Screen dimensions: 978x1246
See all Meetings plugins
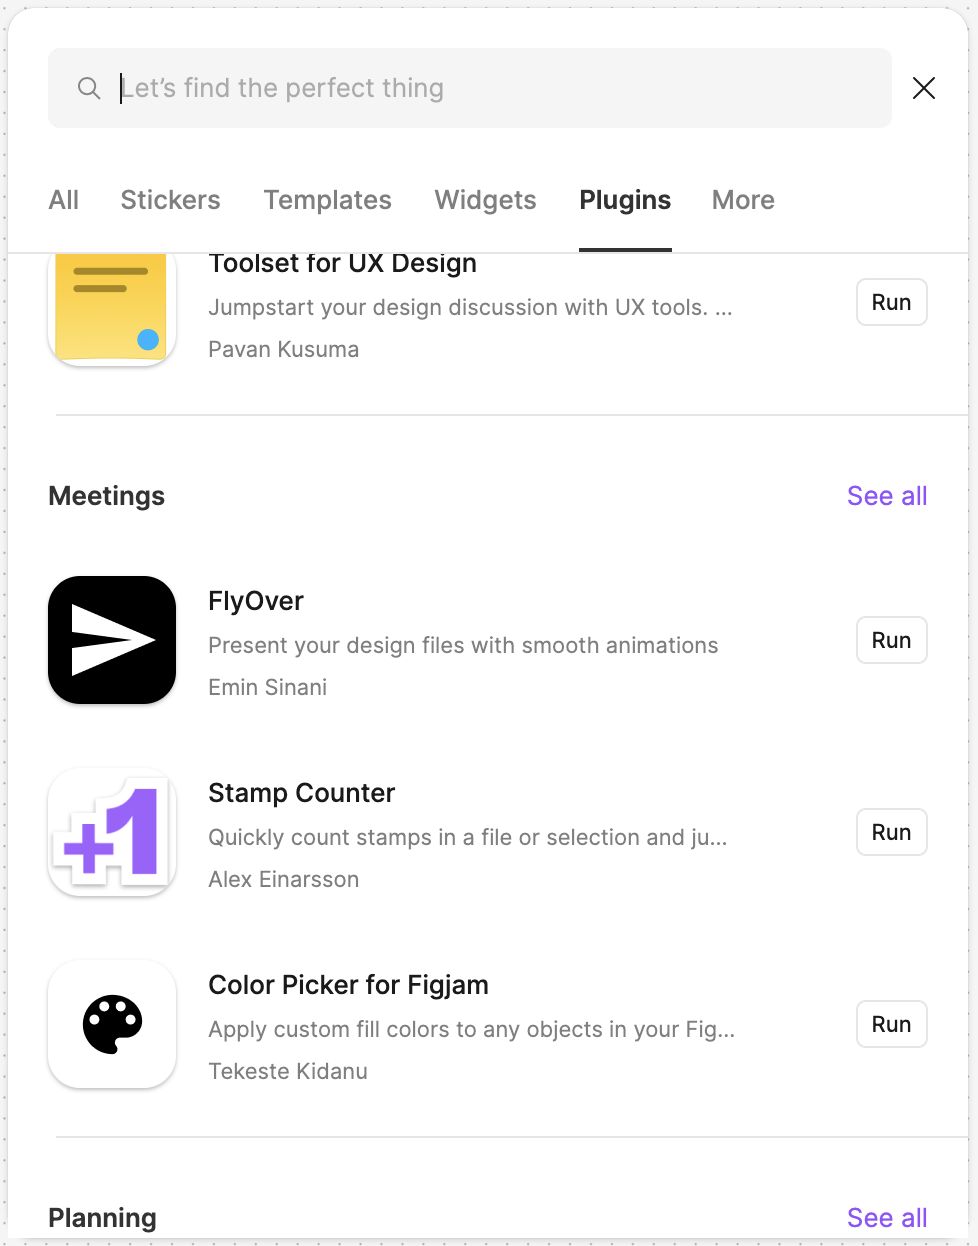[887, 496]
